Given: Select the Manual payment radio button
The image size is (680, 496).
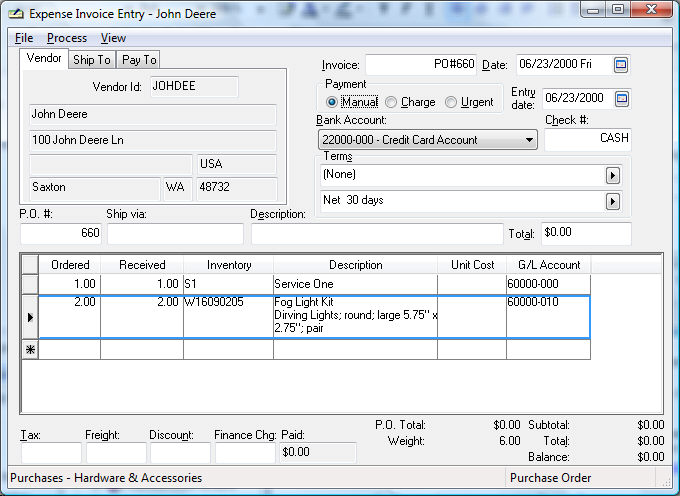Looking at the screenshot, I should 332,102.
